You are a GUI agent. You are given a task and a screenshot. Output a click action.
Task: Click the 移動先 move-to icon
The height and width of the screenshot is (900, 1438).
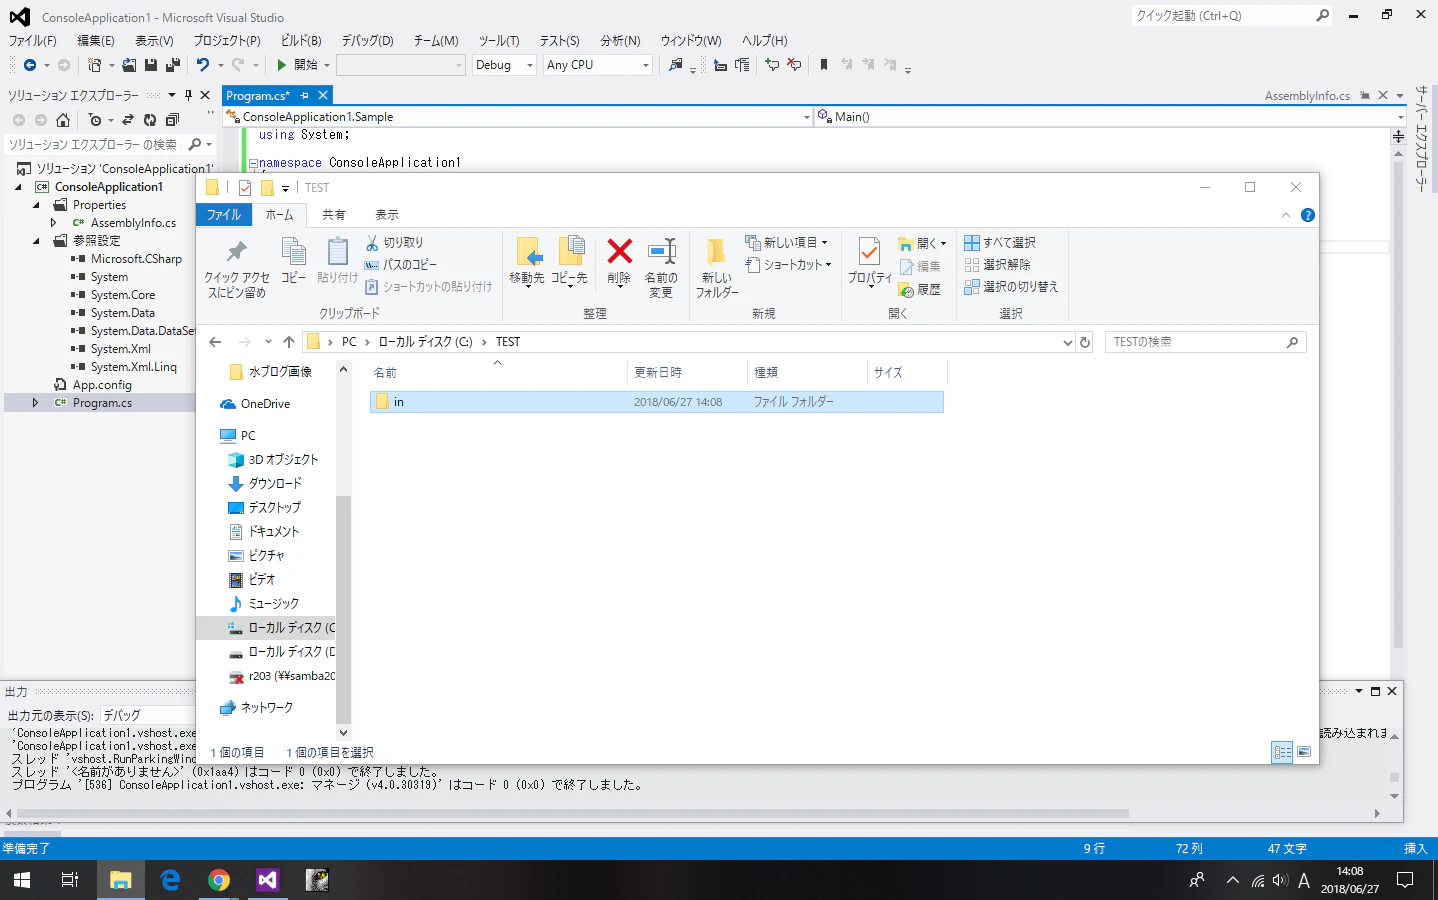tap(527, 261)
